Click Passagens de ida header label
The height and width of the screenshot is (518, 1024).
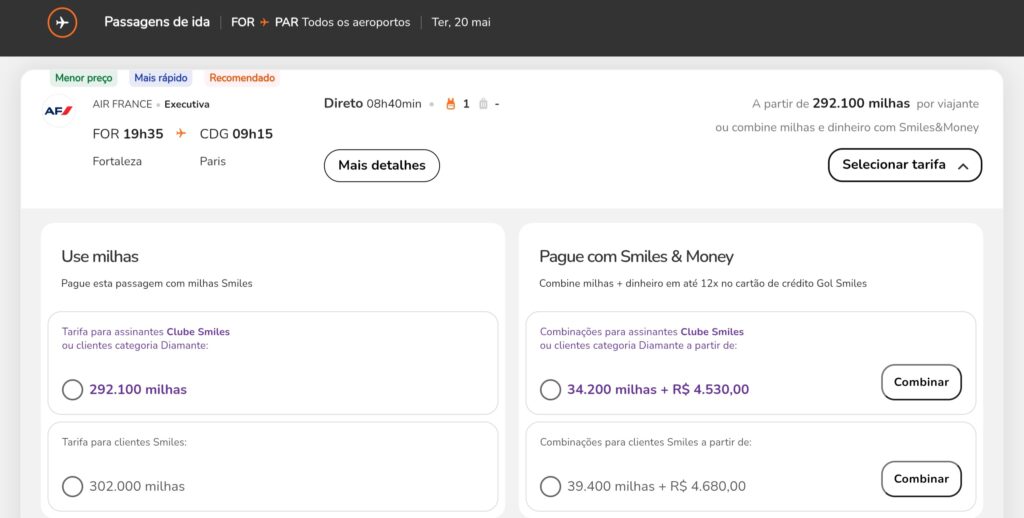(157, 22)
